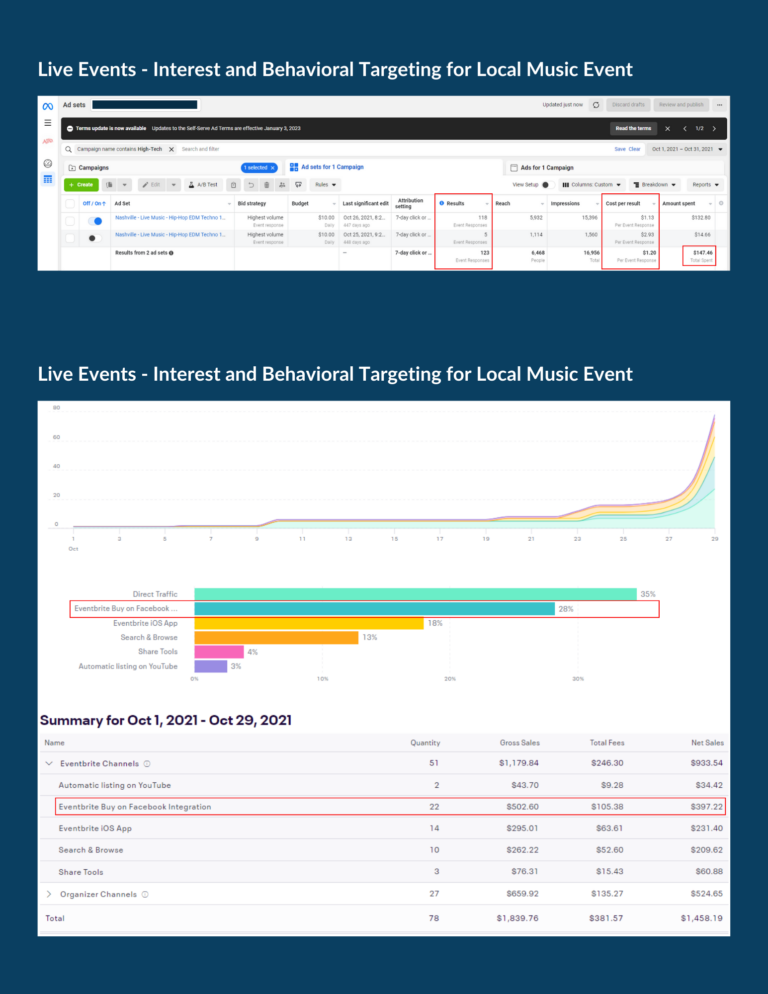Tick the select-all checkbox in table header
This screenshot has height=994, width=768.
[70, 204]
